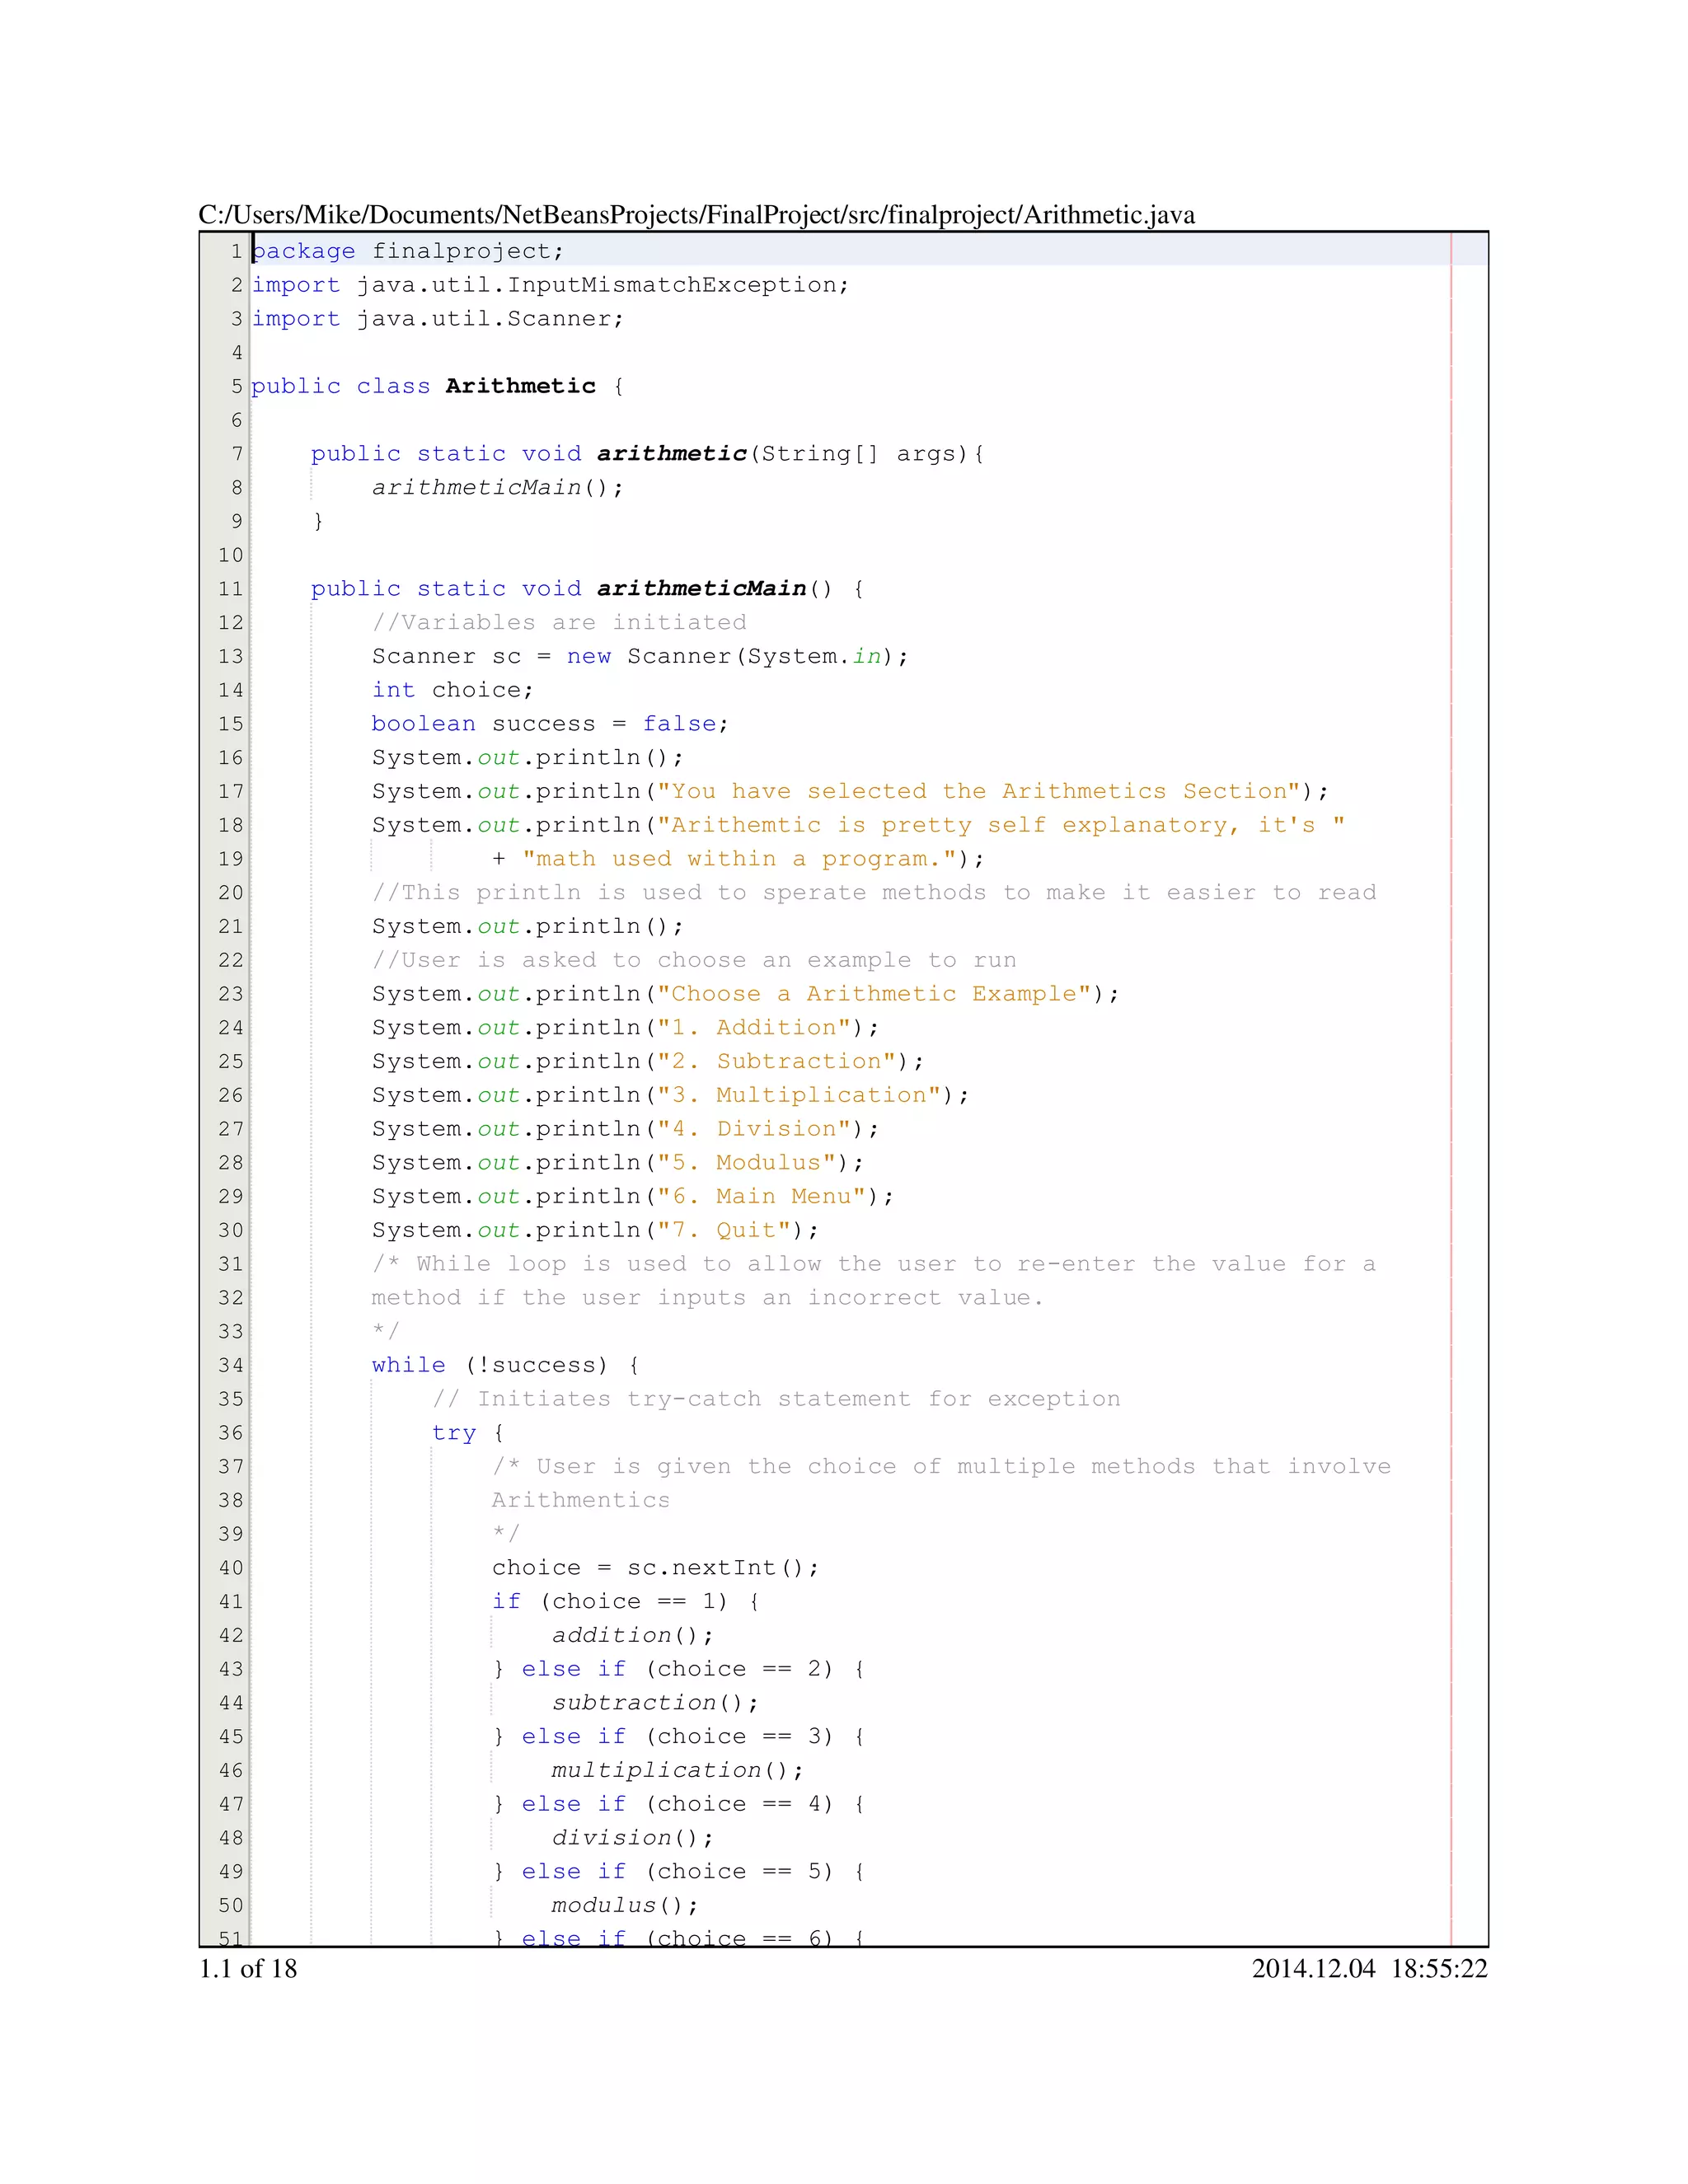Click 'new' keyword in Scanner declaration

click(x=588, y=656)
